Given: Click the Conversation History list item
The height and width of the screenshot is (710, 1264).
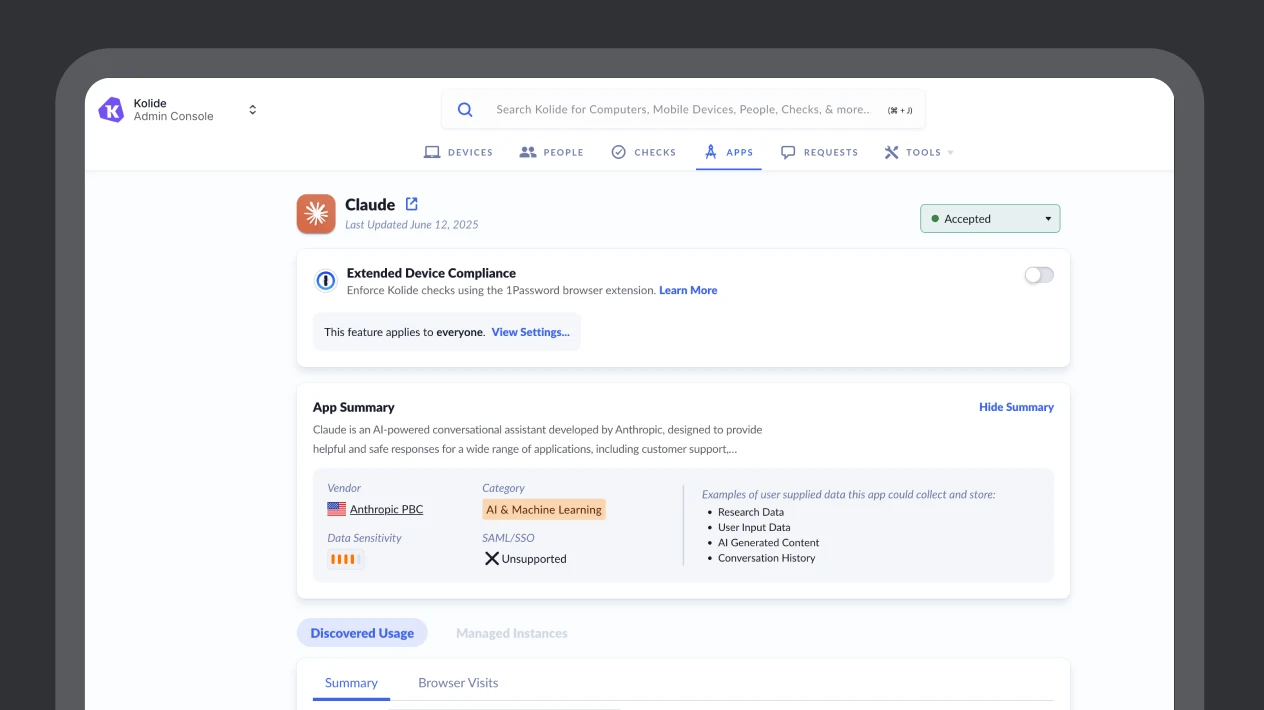Looking at the screenshot, I should (767, 558).
